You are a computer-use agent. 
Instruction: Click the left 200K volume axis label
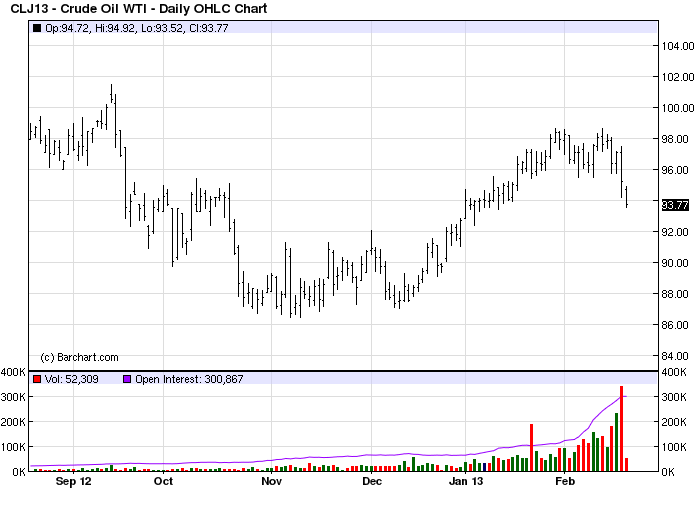click(13, 422)
